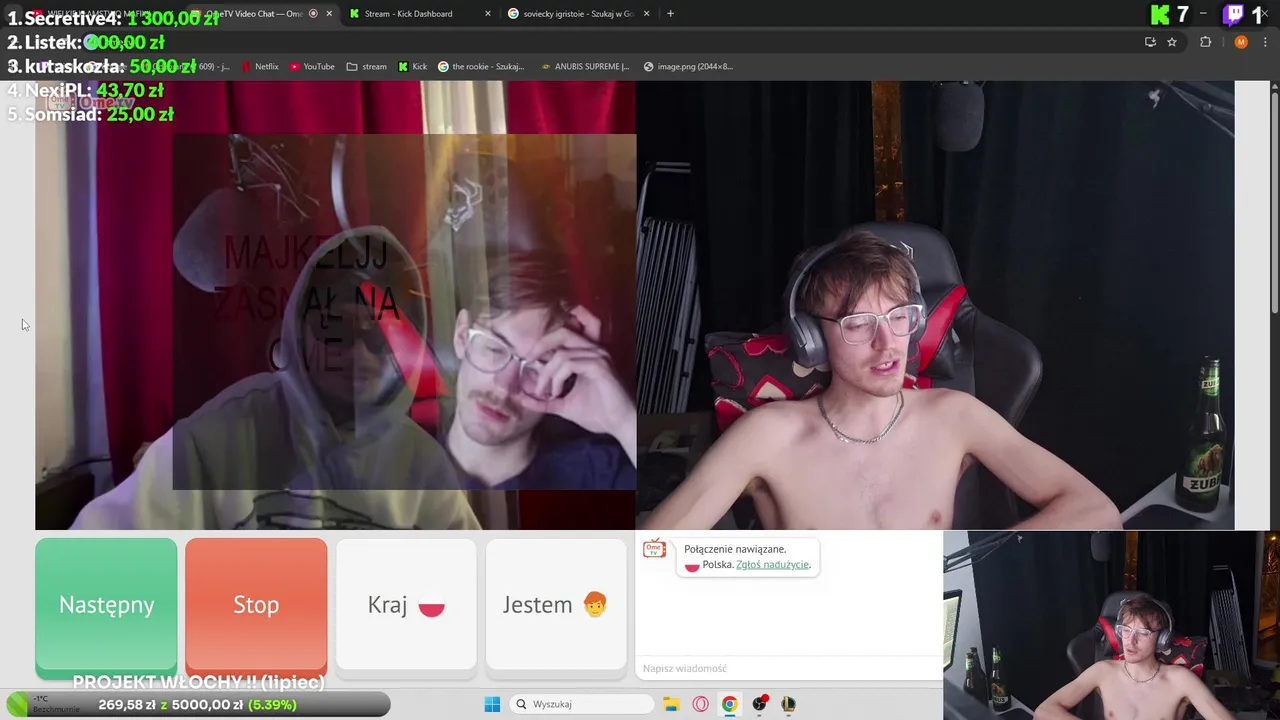Open the ANUBIS SUPREME bookmark

coord(585,67)
